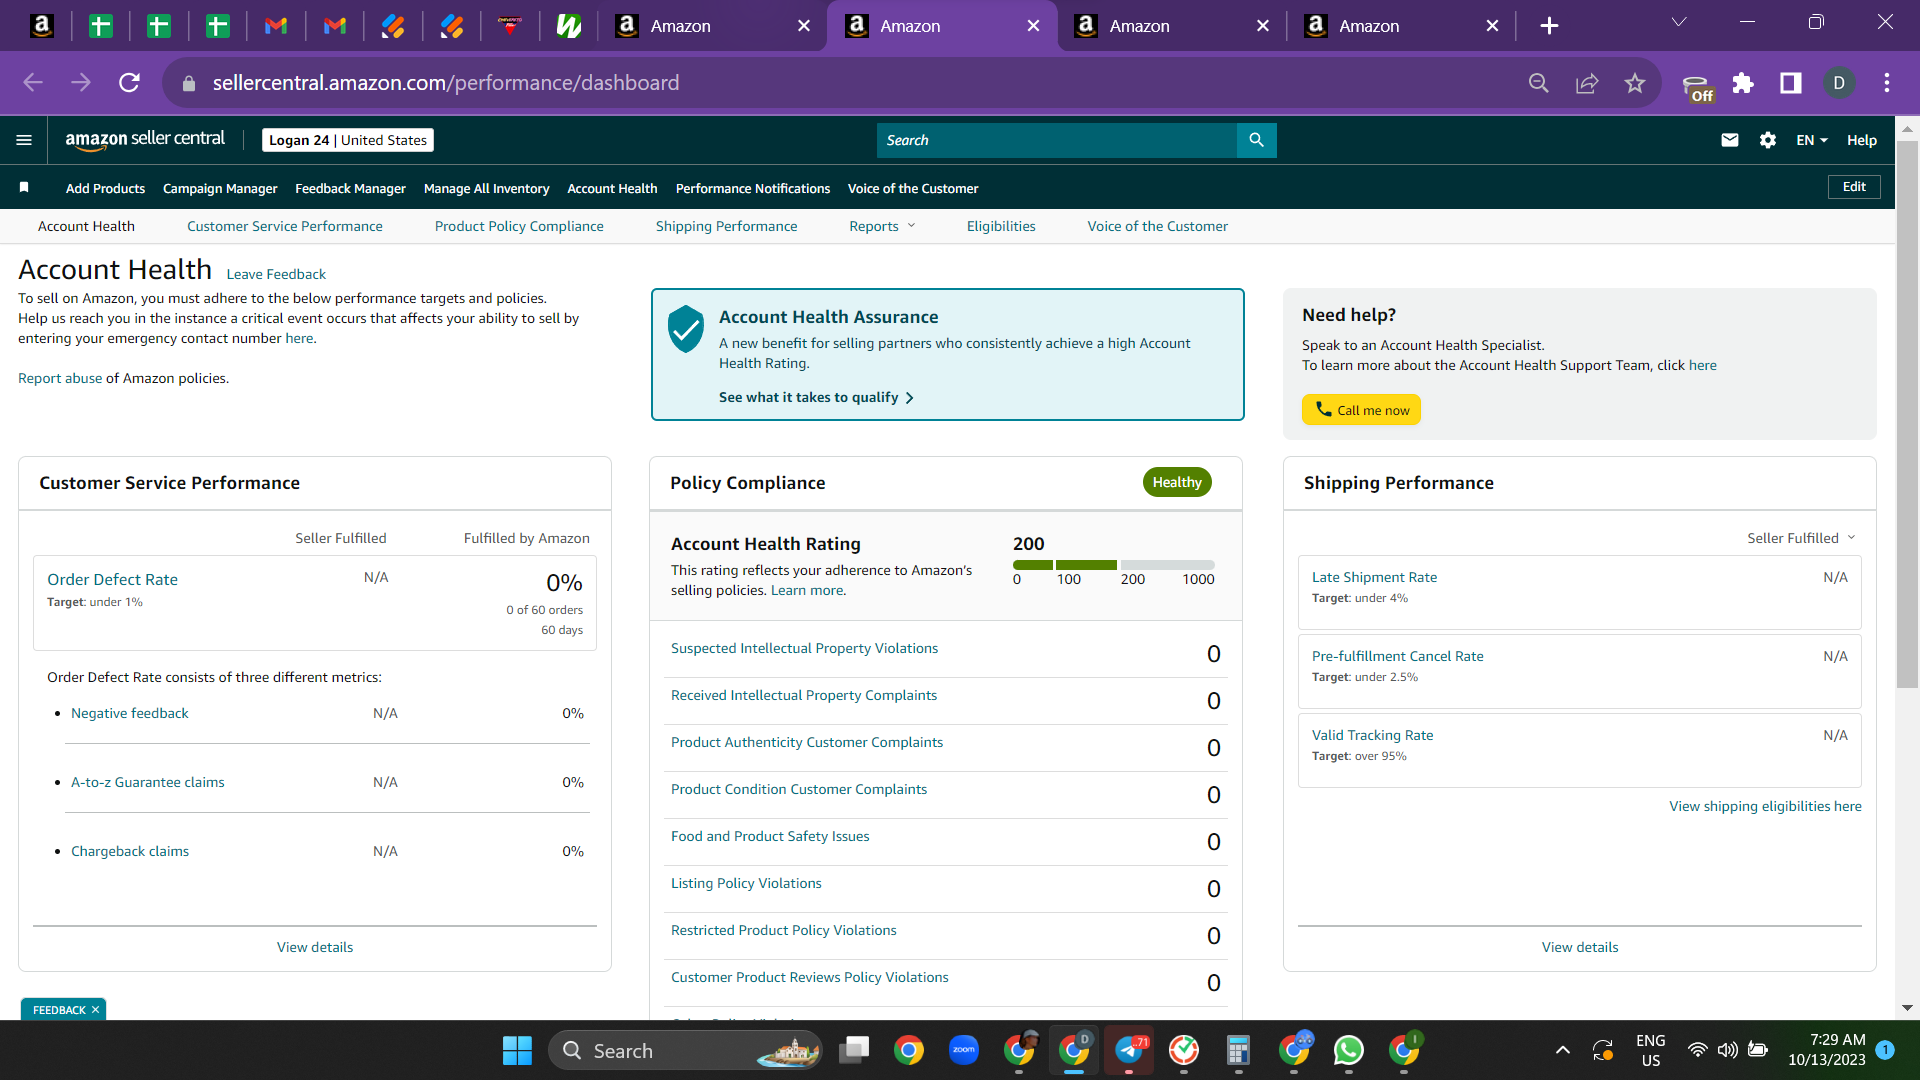
Task: Expand the Seller Fulfilled shipping dropdown
Action: 1801,538
